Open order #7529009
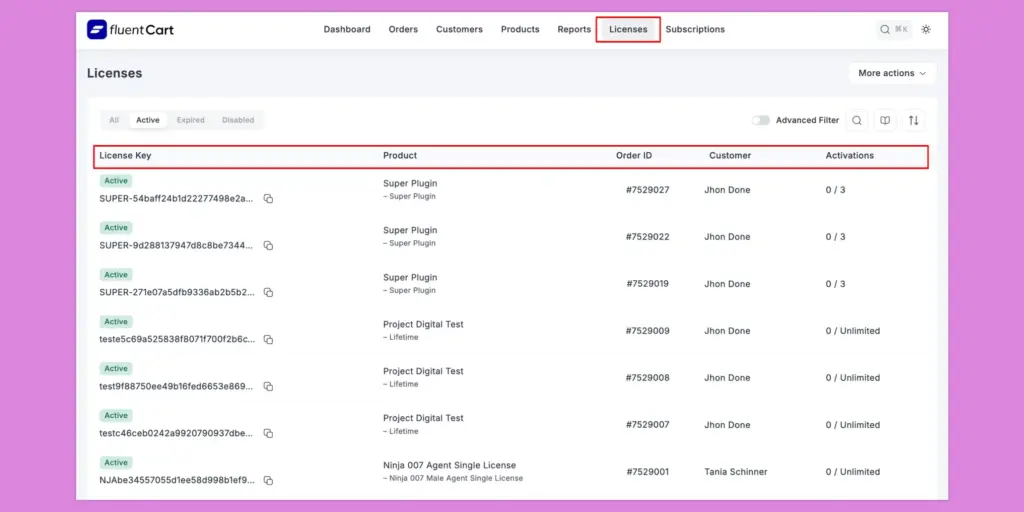This screenshot has width=1024, height=512. 648,331
